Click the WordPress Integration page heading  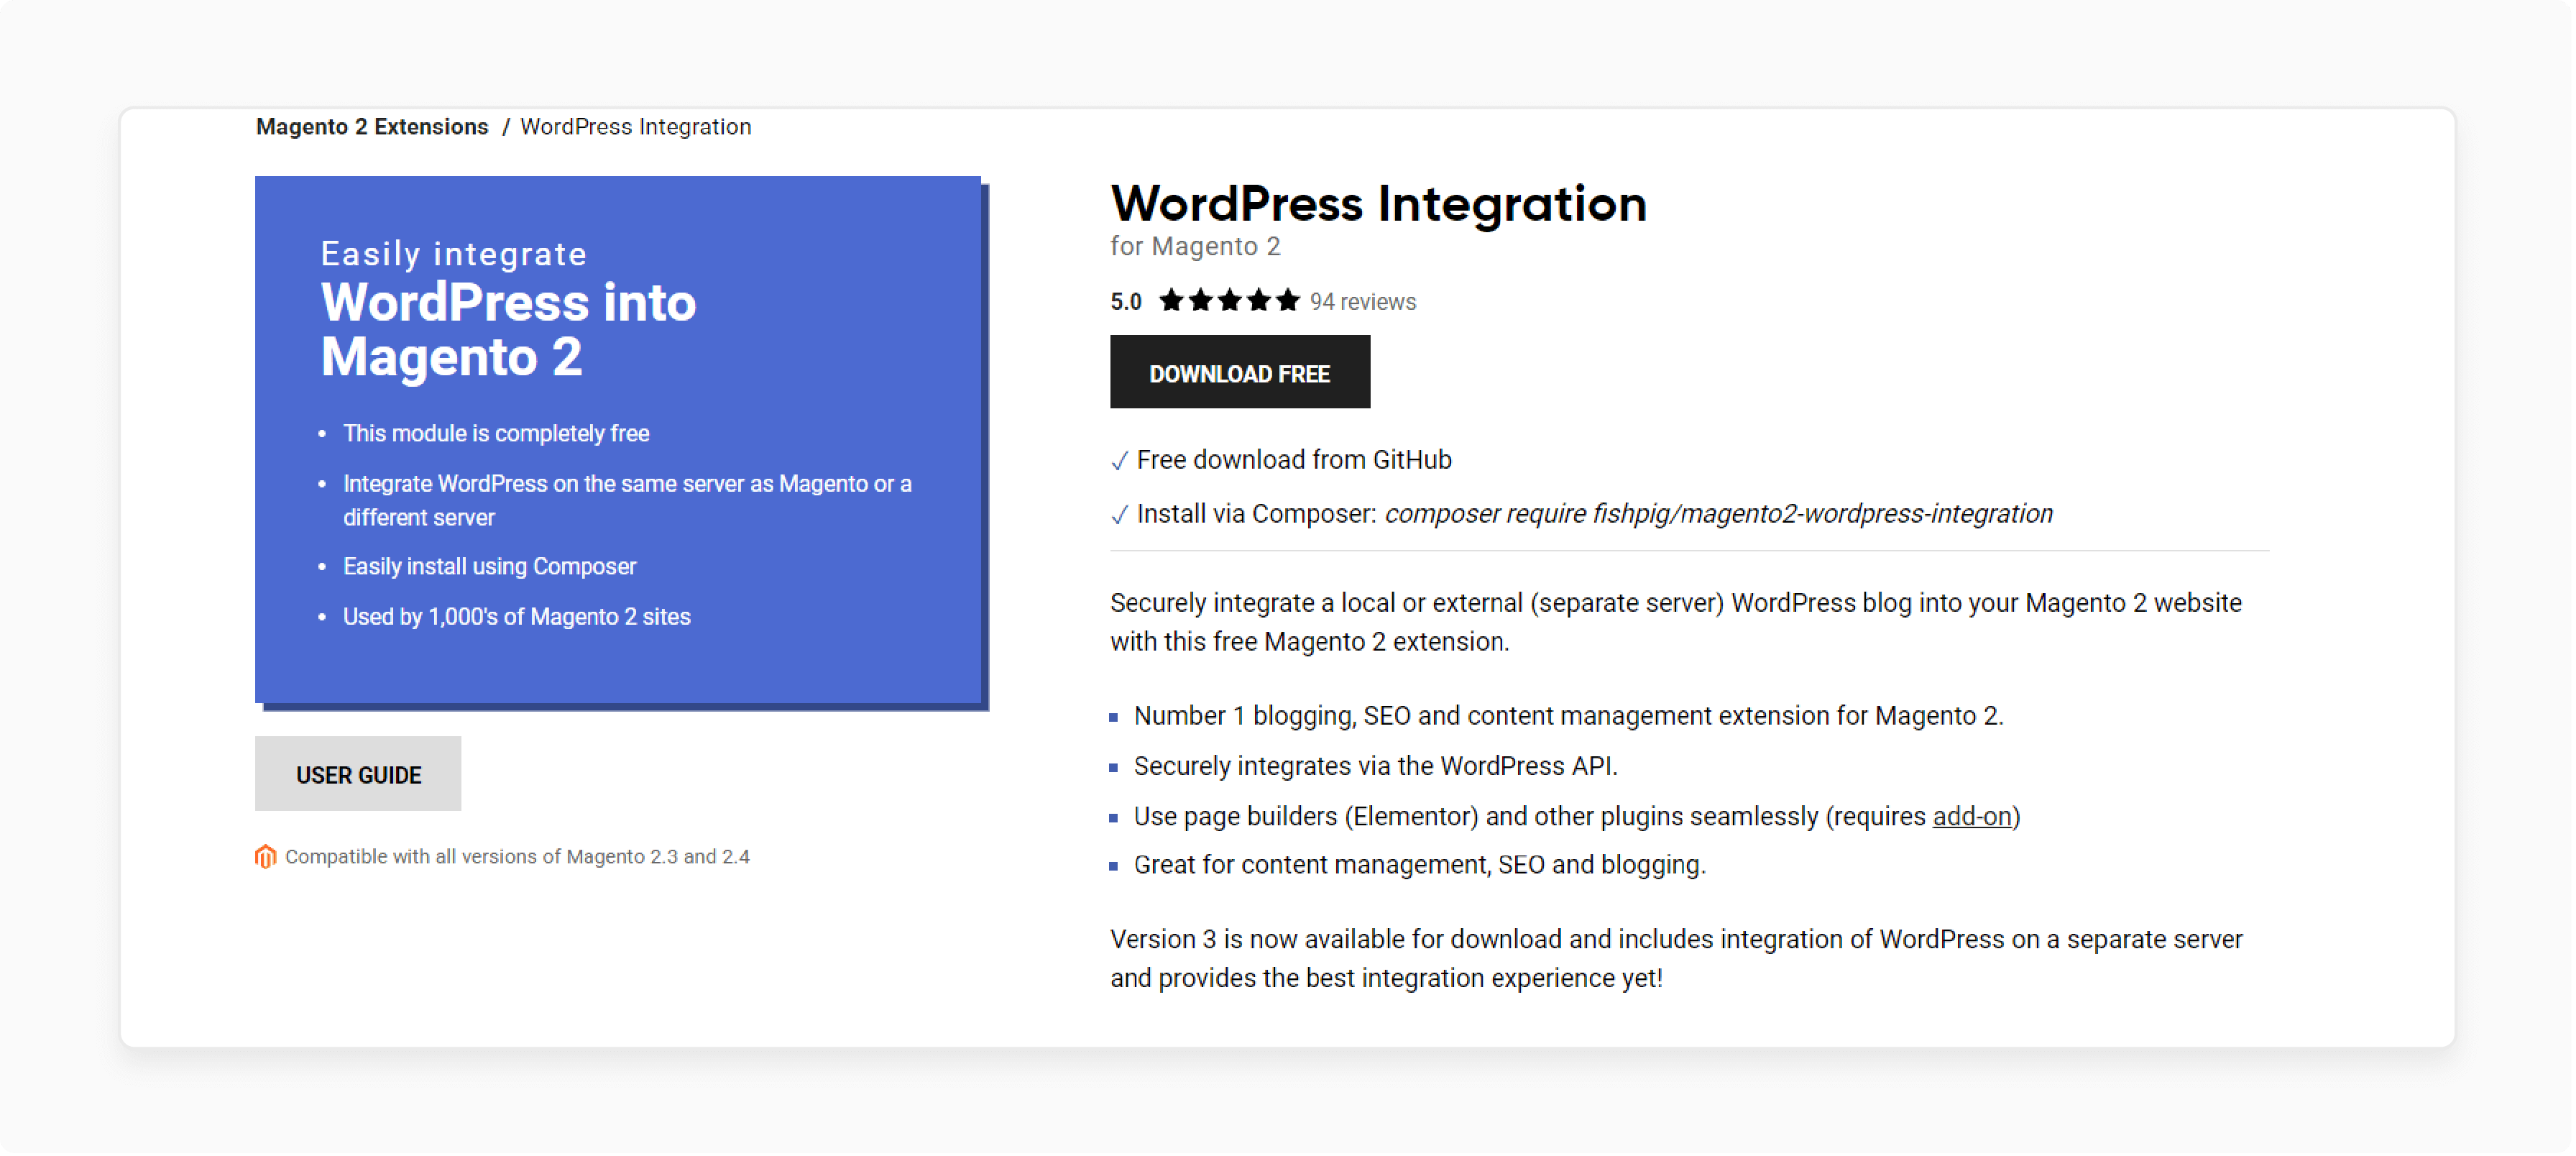tap(1378, 204)
